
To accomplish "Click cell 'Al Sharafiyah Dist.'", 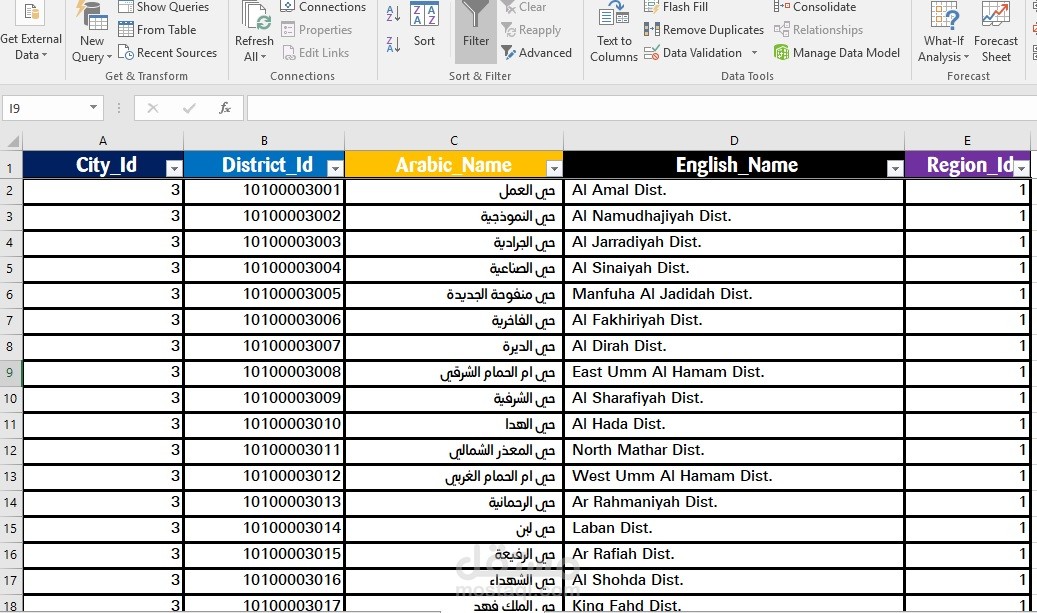I will point(734,399).
